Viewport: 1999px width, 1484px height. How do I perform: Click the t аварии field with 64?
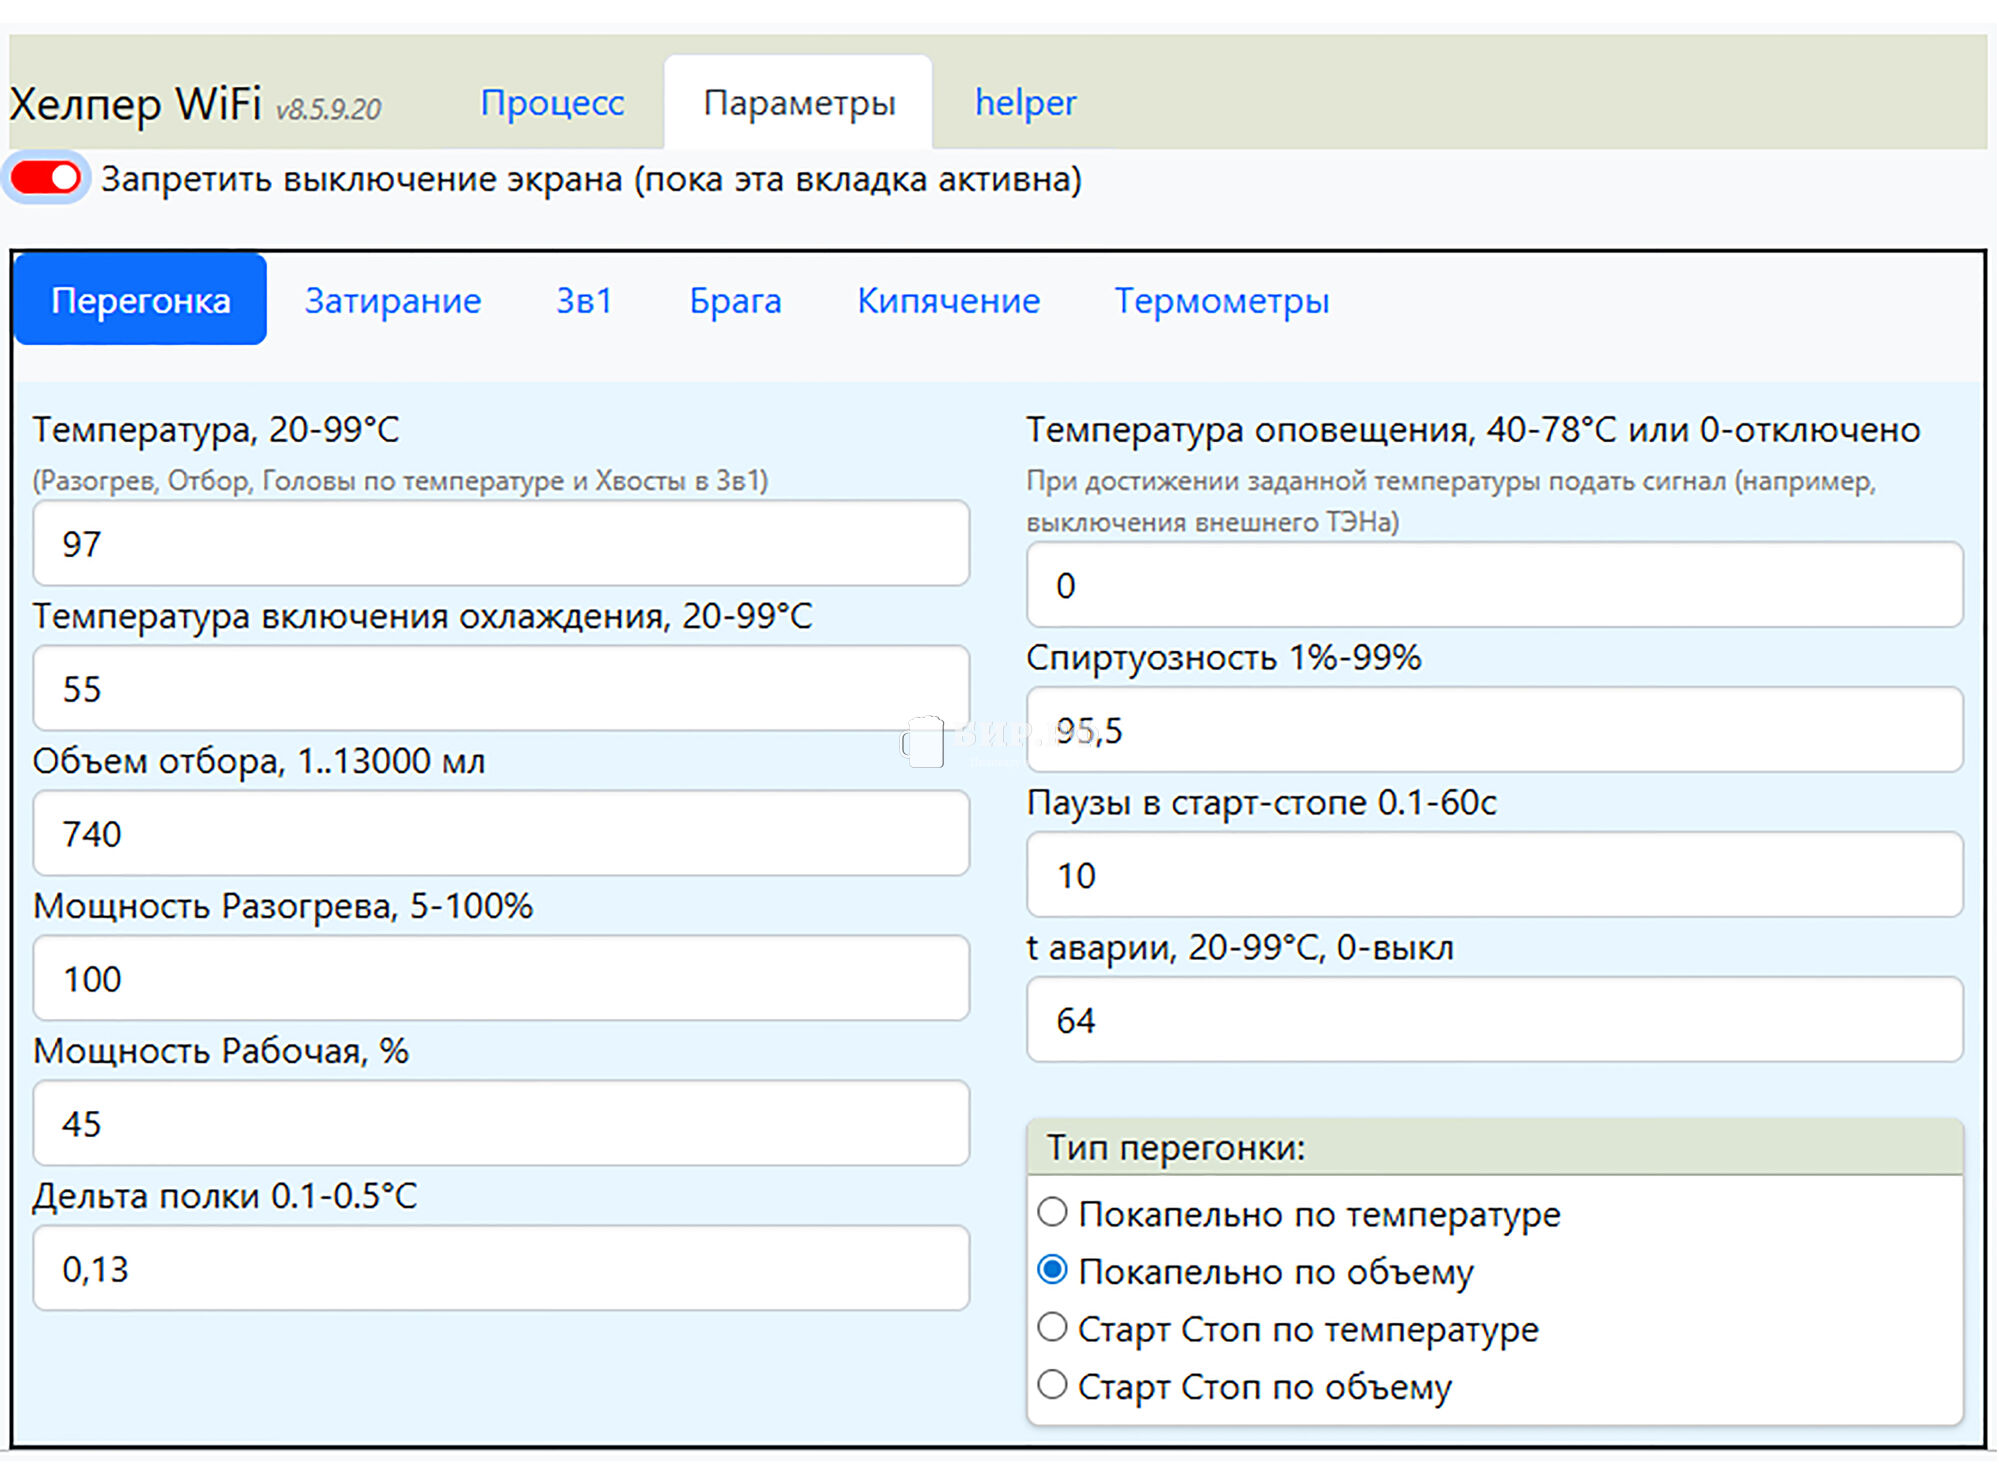click(x=1494, y=1021)
